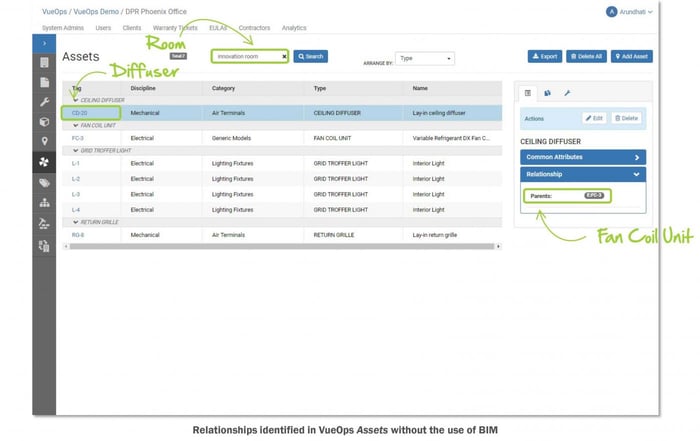Open the documents page icon in the sidebar
This screenshot has width=700, height=441.
click(x=44, y=82)
